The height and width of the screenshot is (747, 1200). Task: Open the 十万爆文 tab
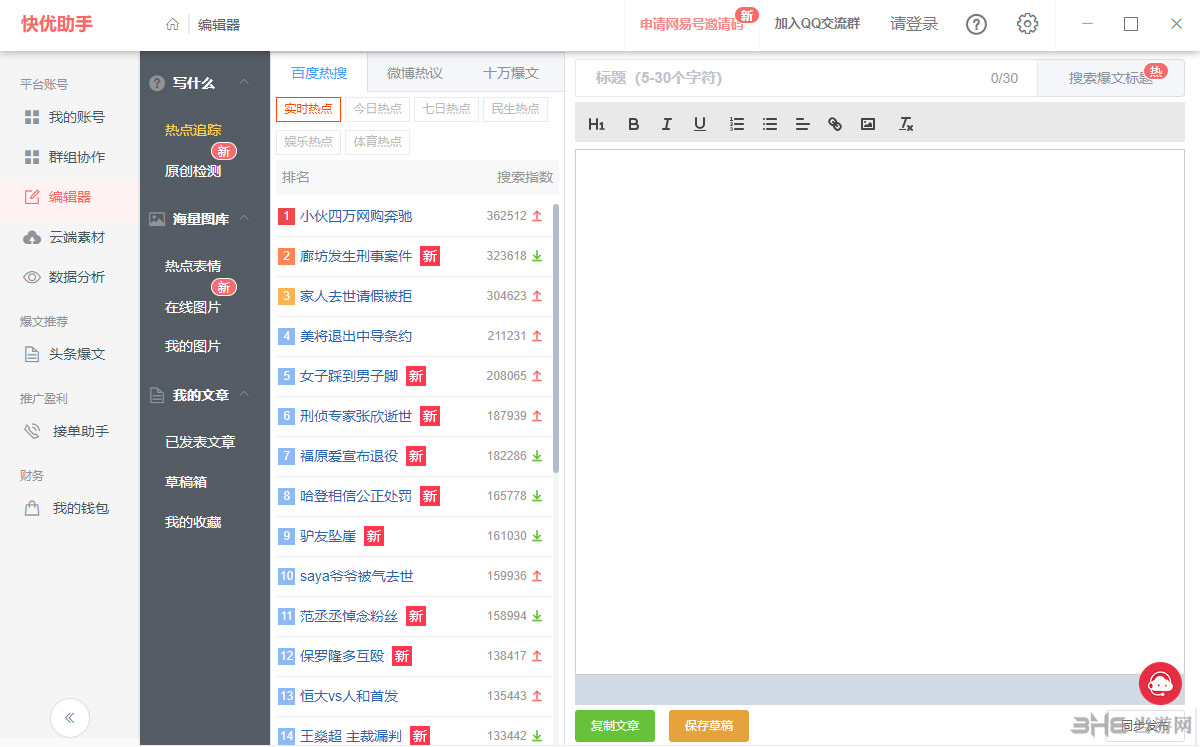tap(510, 72)
